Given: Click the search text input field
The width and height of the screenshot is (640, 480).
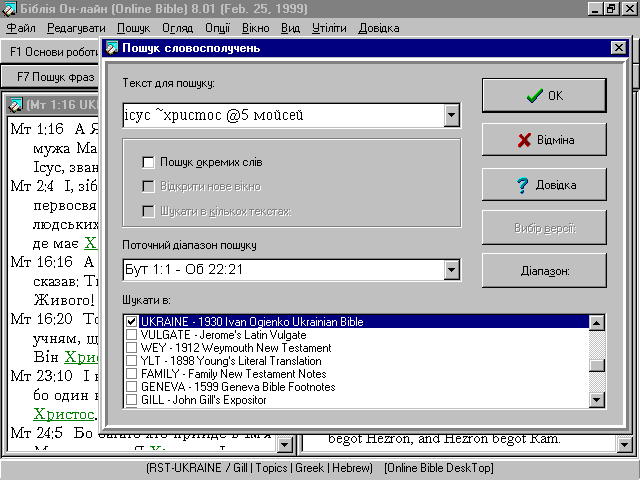Looking at the screenshot, I should tap(282, 116).
